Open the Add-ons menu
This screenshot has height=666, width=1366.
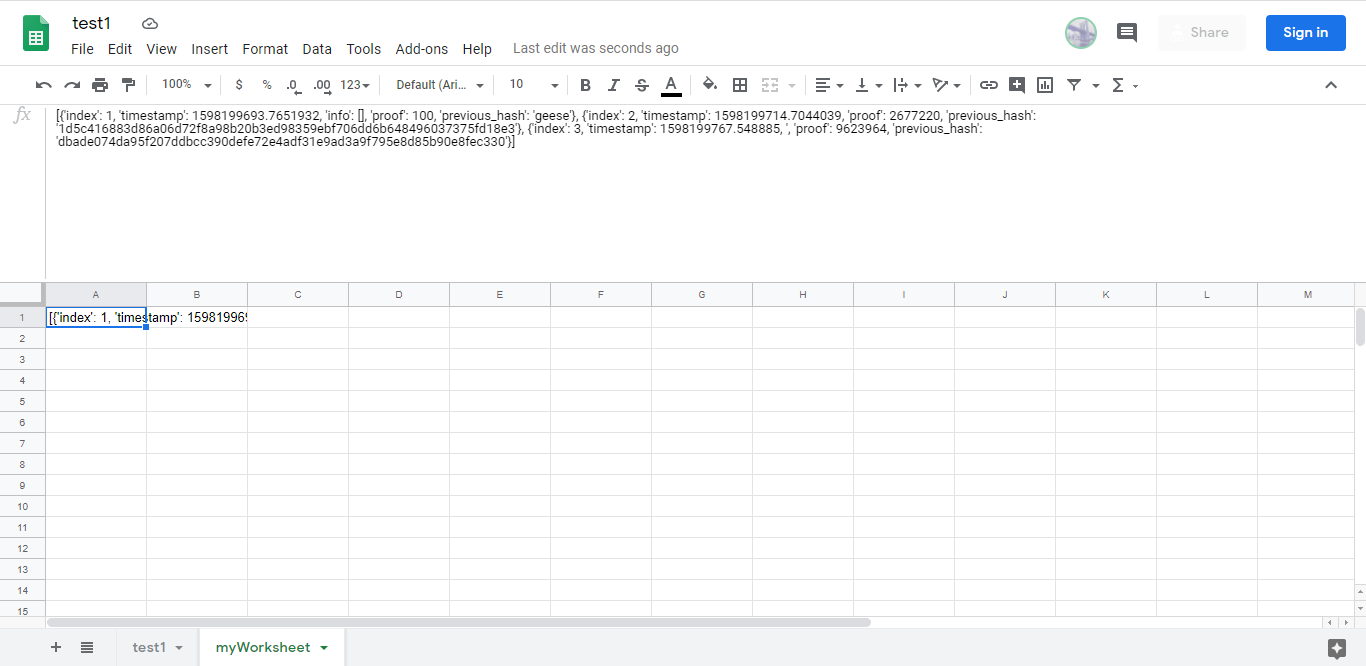[x=422, y=49]
